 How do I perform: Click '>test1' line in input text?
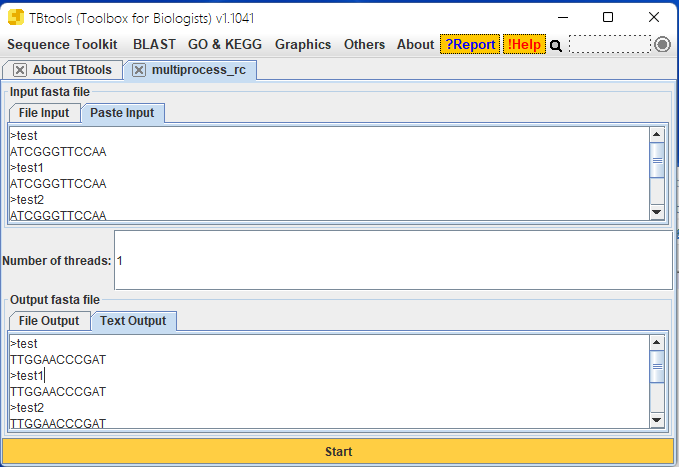click(26, 168)
